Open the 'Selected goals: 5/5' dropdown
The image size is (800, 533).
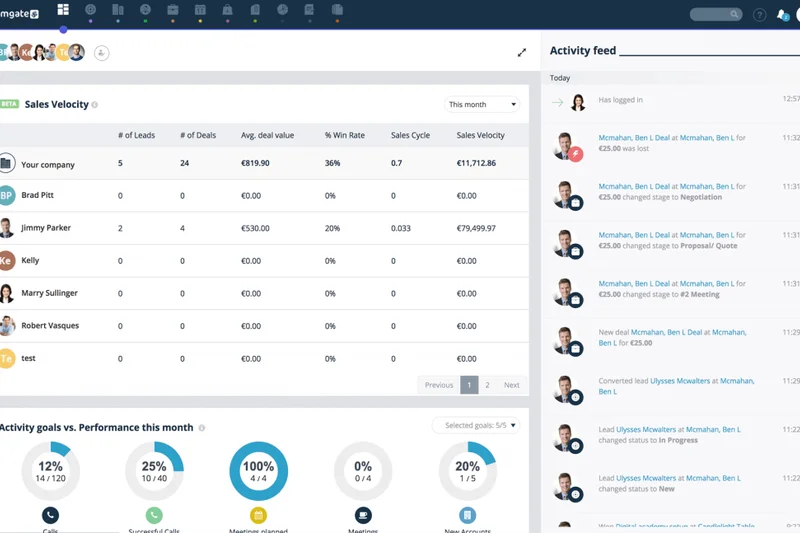click(476, 425)
